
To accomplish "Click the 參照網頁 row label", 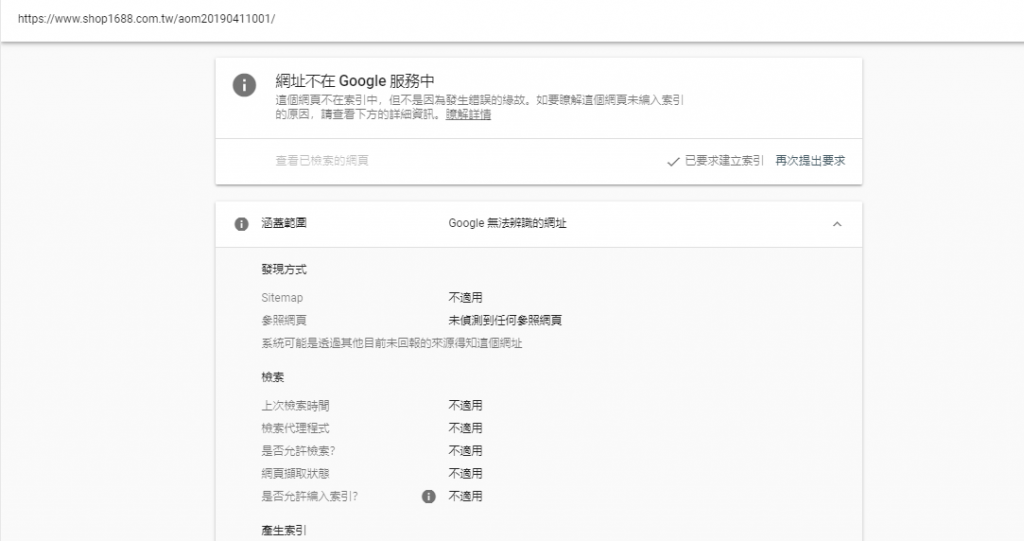I will pos(284,320).
